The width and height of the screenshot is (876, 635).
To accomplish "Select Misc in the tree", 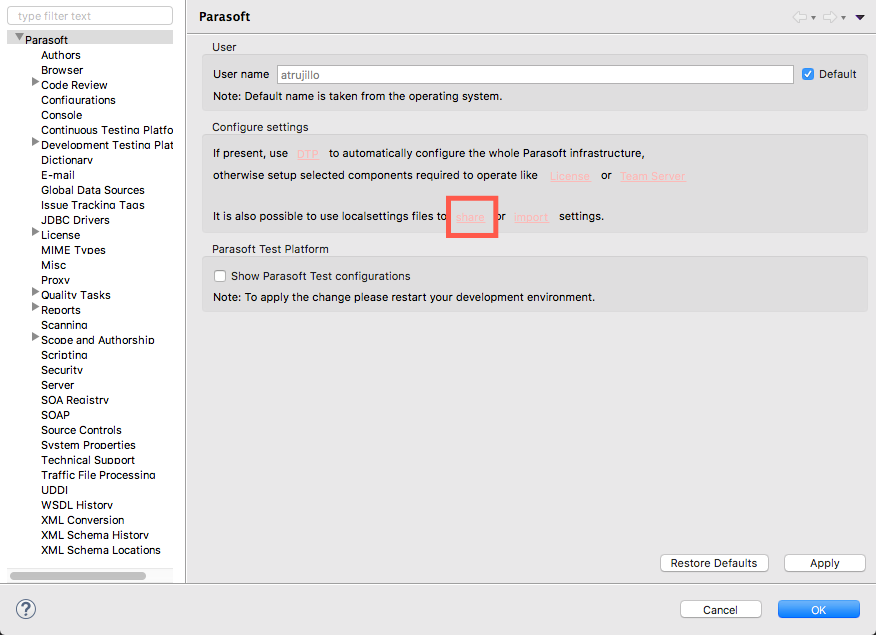I will (x=54, y=265).
